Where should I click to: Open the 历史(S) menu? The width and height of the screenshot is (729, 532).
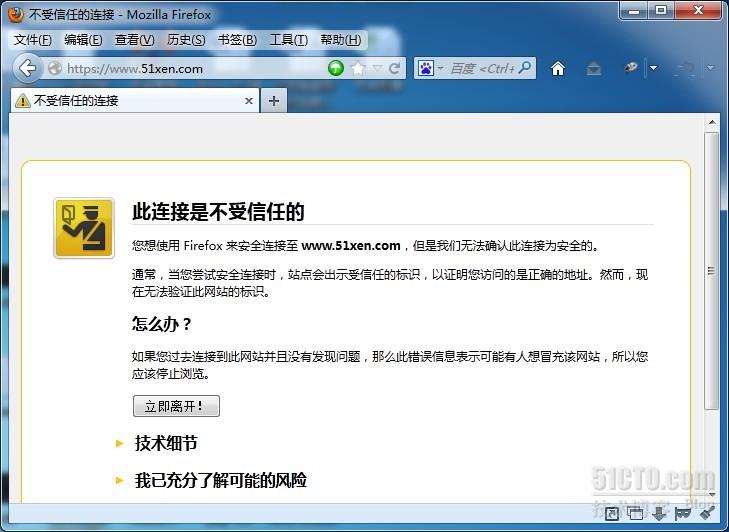[x=186, y=40]
